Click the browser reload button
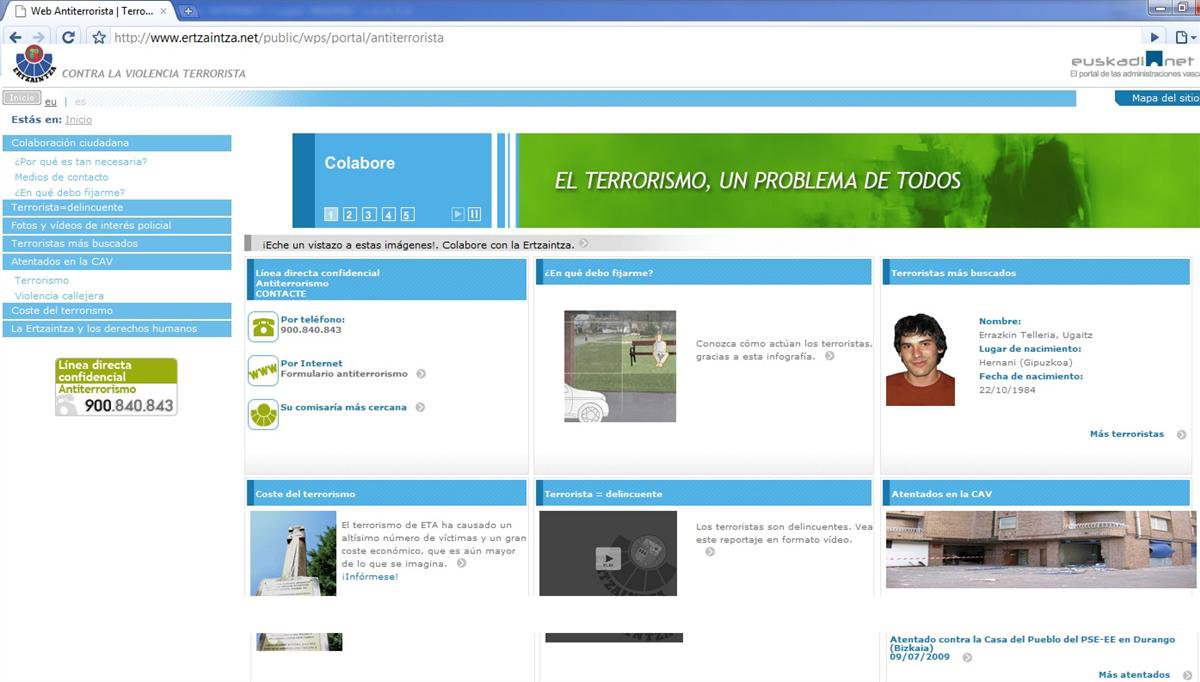1200x682 pixels. tap(68, 38)
